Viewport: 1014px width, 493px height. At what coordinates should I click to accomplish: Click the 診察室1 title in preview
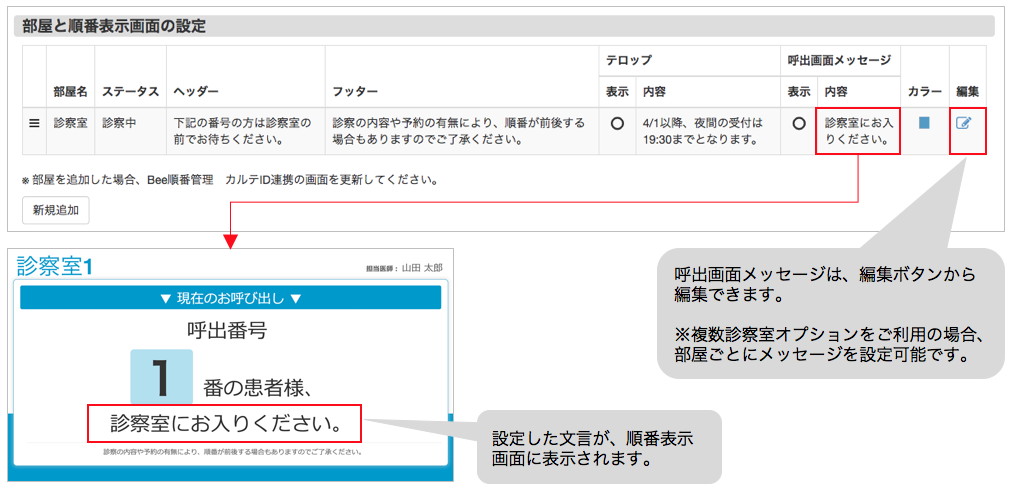[56, 266]
